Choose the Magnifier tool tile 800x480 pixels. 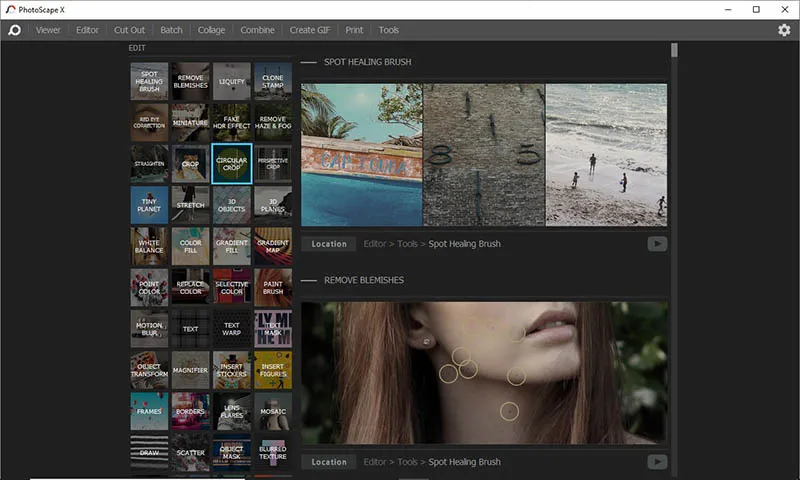(190, 369)
